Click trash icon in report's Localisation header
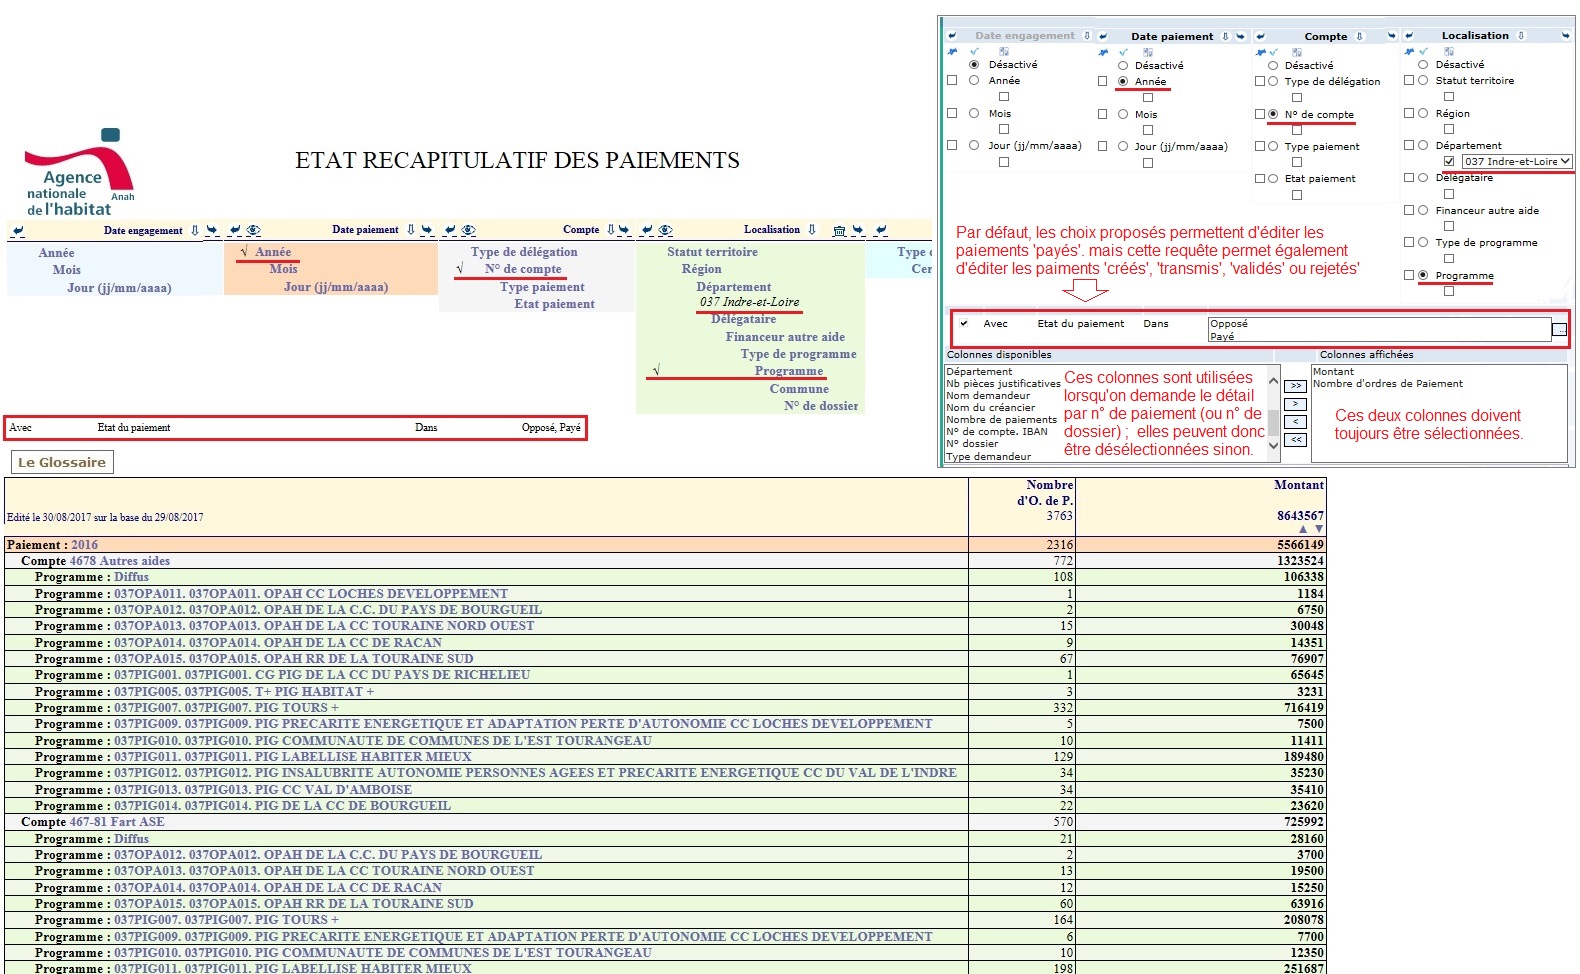 coord(839,230)
